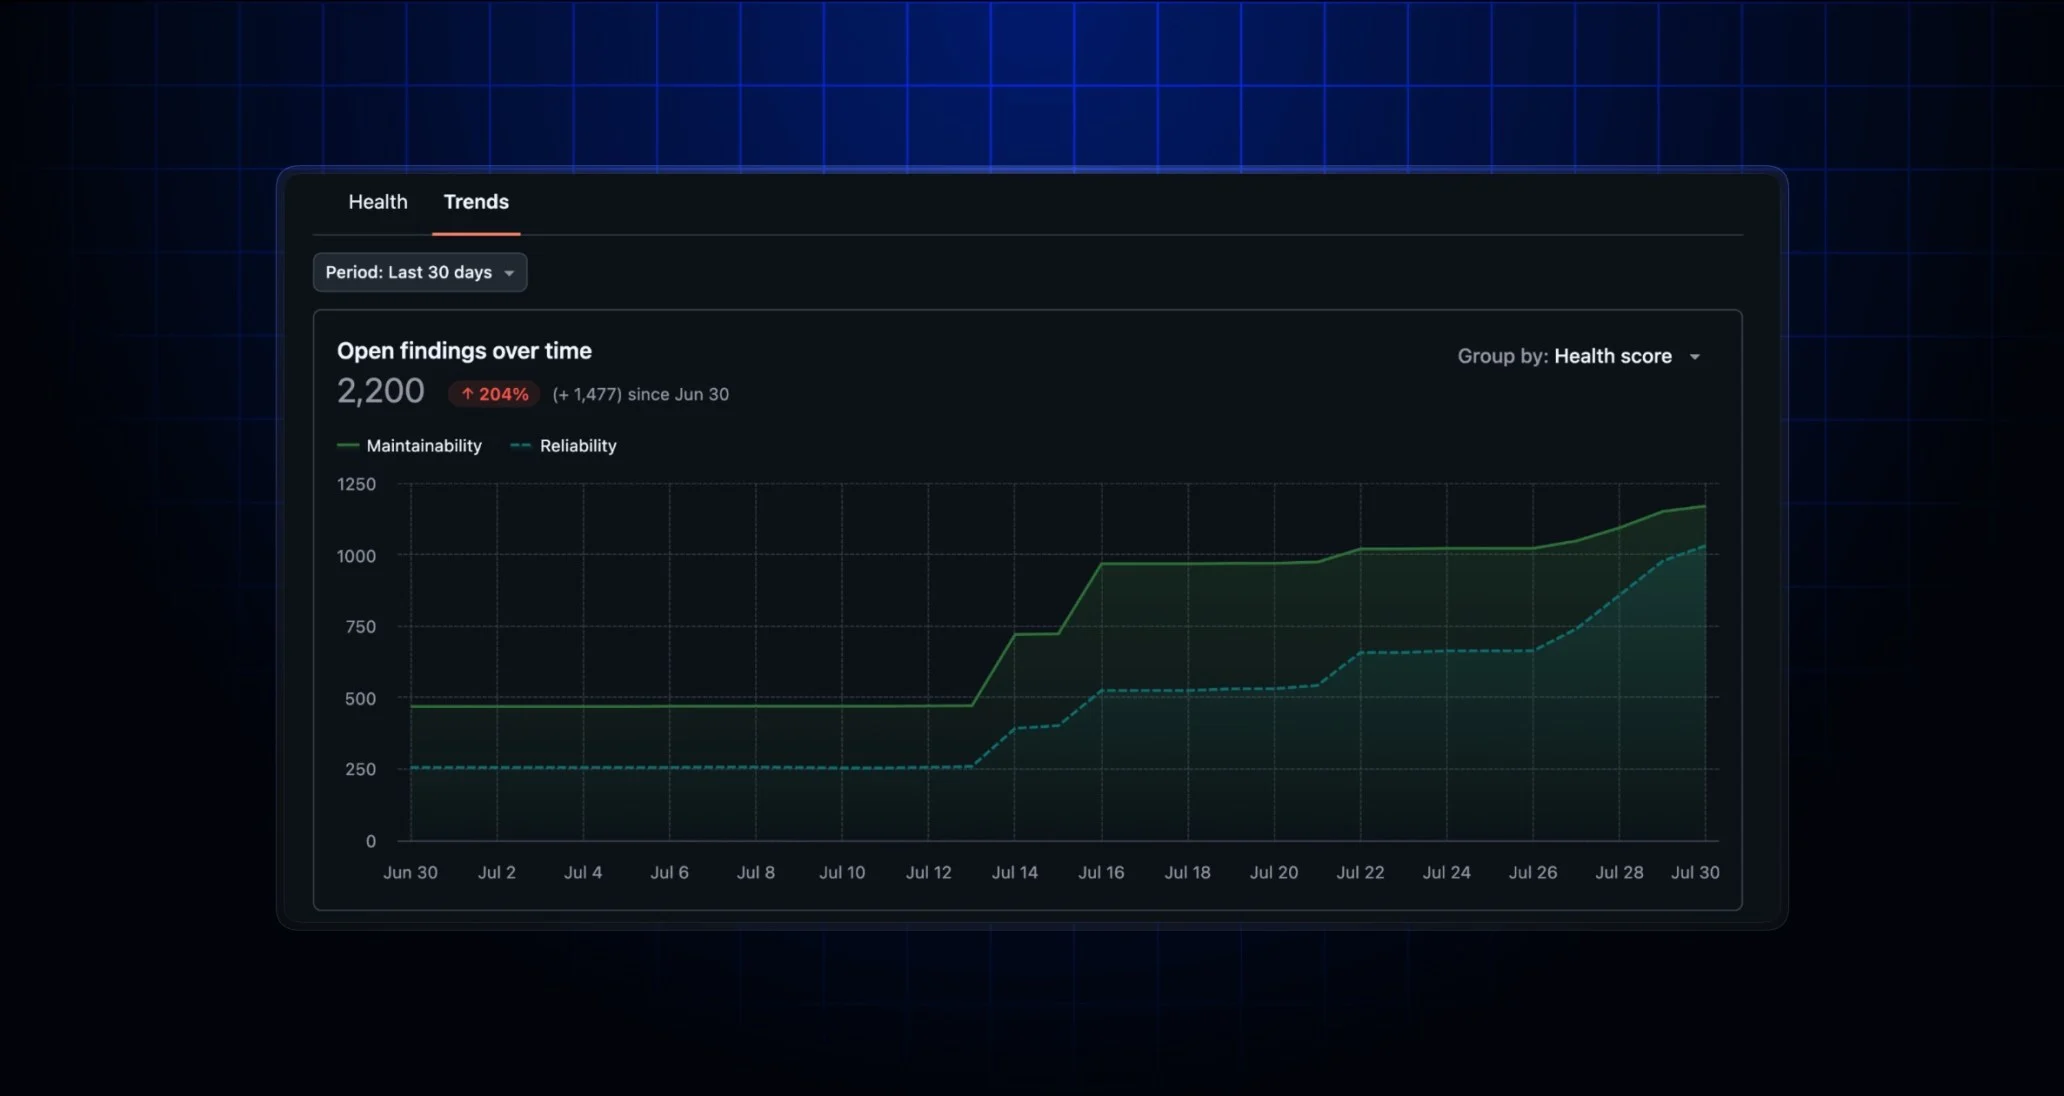The width and height of the screenshot is (2064, 1096).
Task: Toggle the Maintainability legend series
Action: 410,446
